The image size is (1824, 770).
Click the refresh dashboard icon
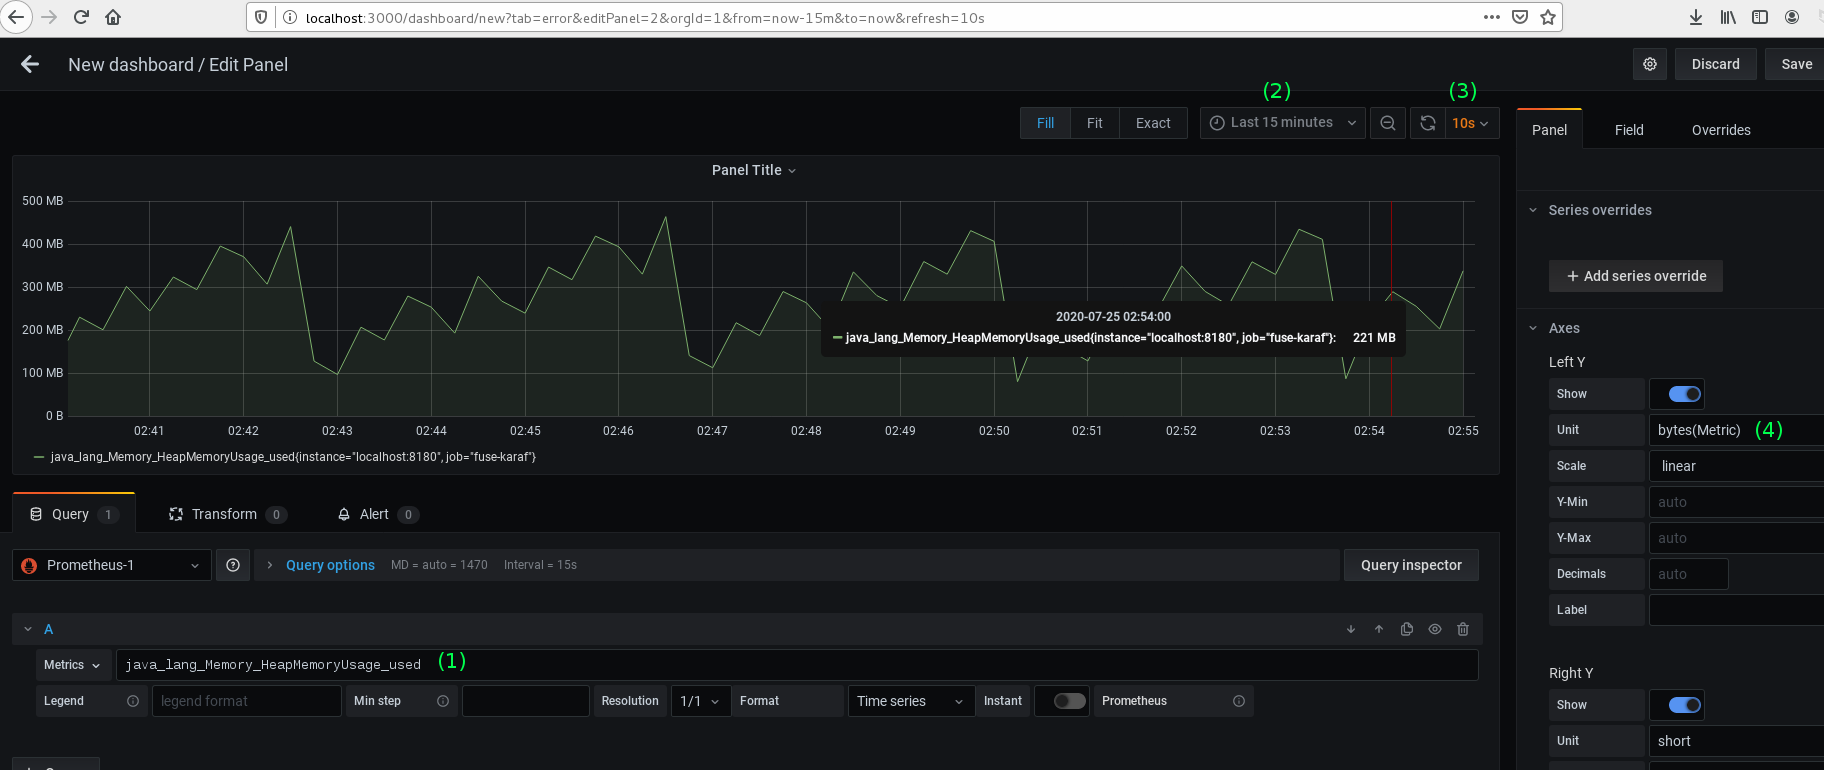(1428, 123)
